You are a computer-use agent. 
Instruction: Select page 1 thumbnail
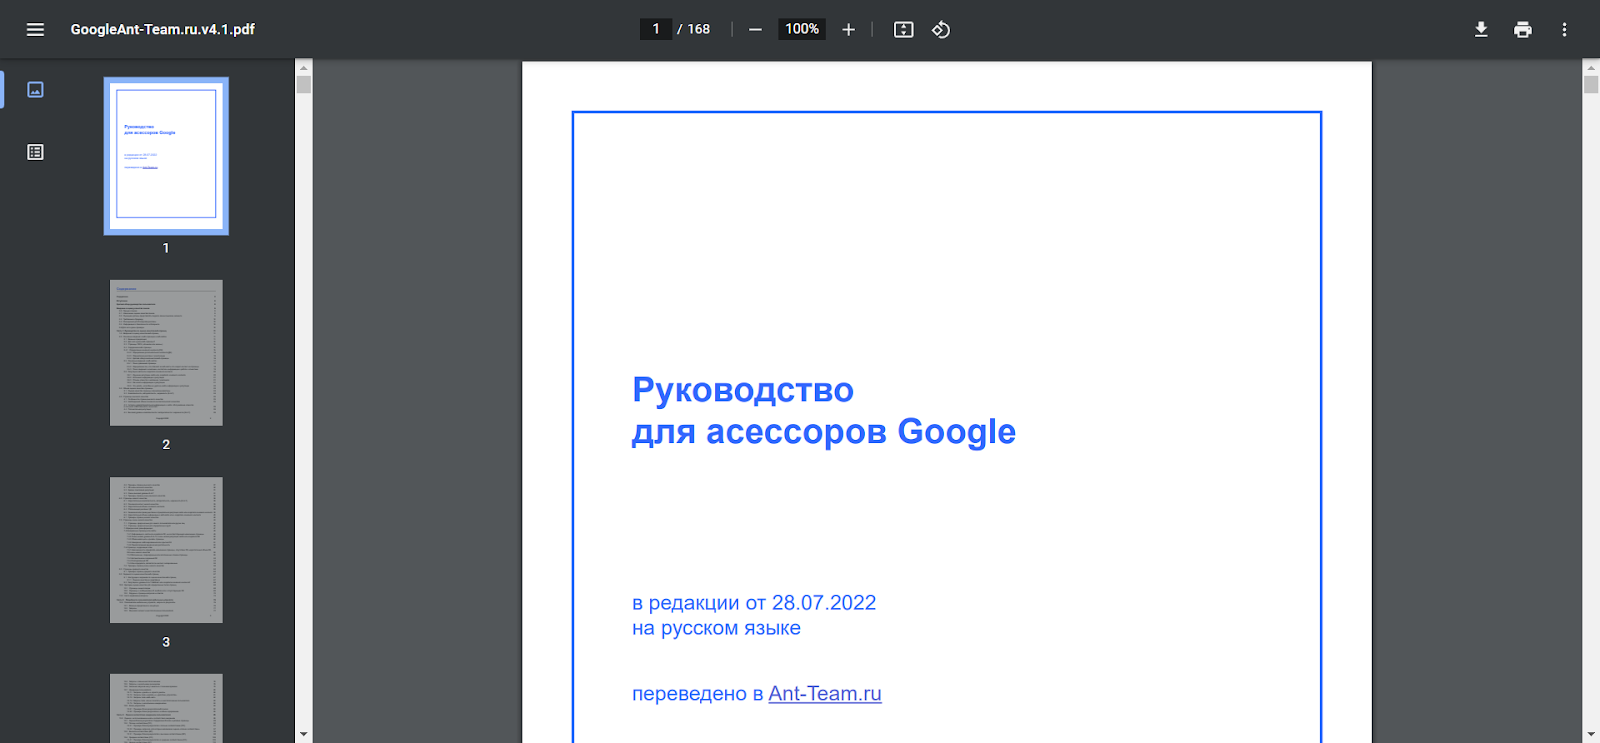point(166,156)
